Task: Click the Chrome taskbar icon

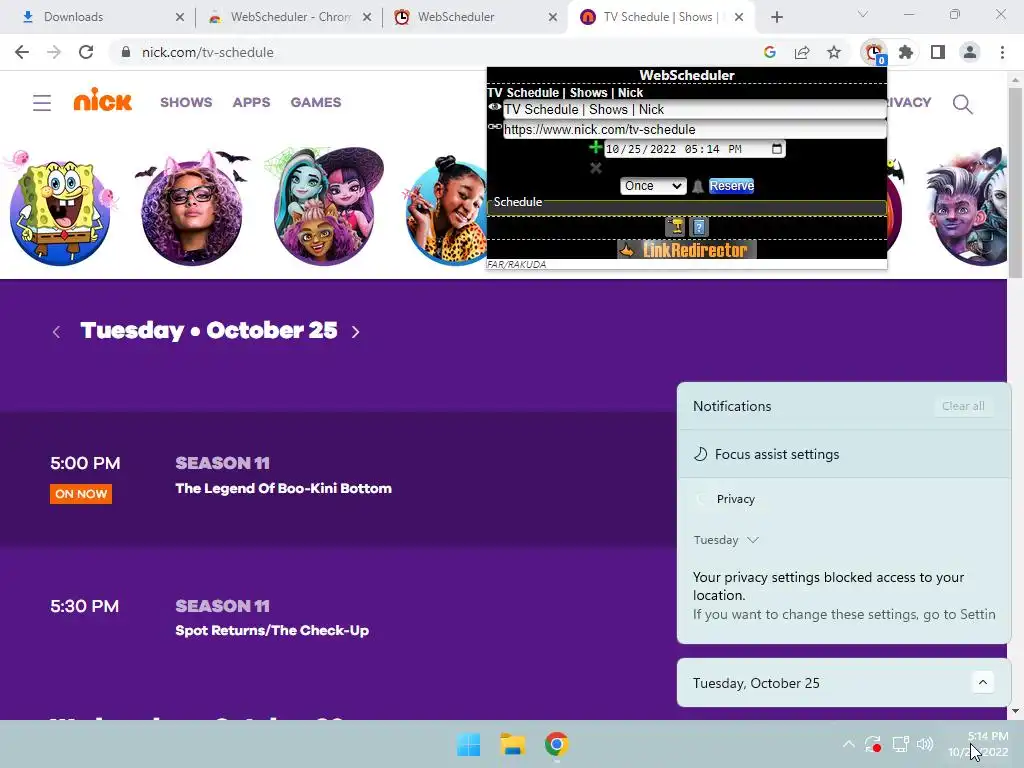Action: 556,744
